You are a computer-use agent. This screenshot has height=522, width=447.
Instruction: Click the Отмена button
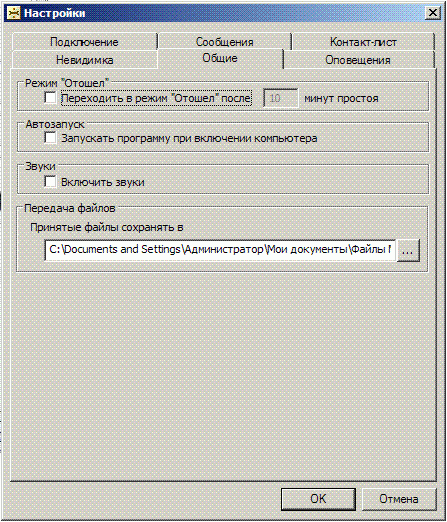pos(399,499)
